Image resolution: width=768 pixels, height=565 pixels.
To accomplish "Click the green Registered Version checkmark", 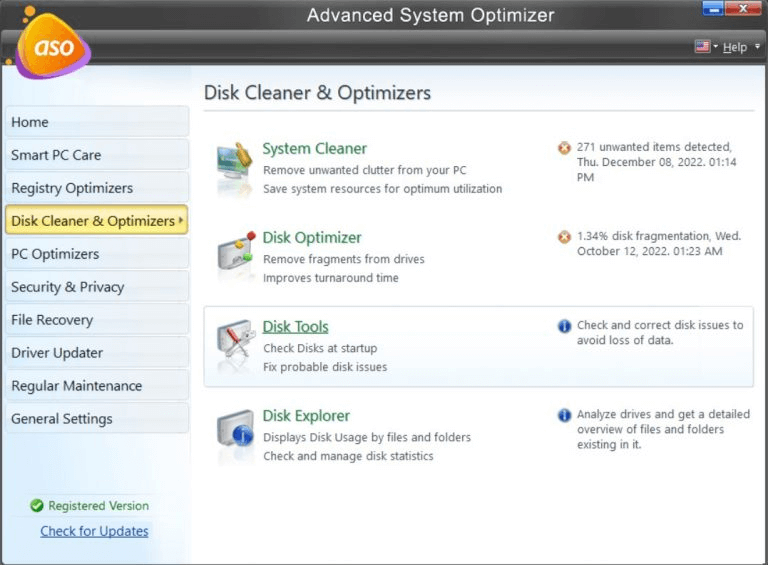I will tap(37, 506).
